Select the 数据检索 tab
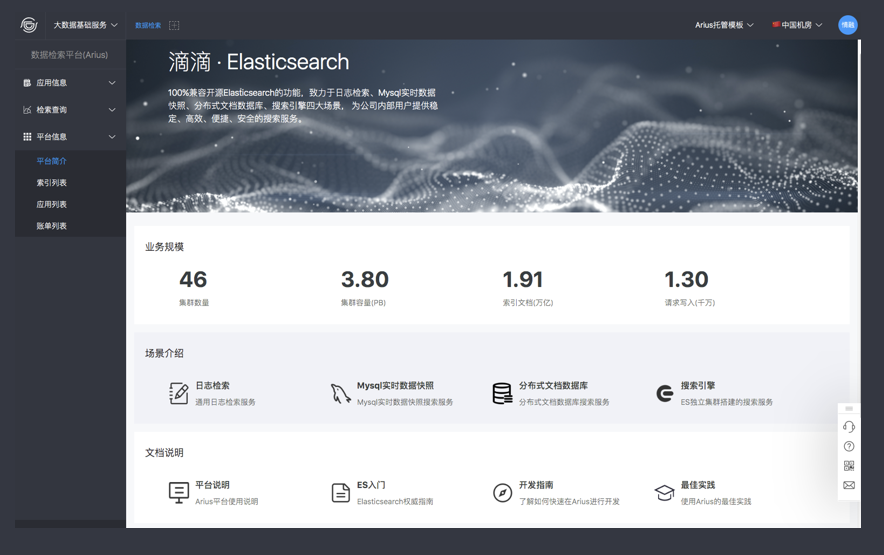This screenshot has height=555, width=884. [148, 25]
